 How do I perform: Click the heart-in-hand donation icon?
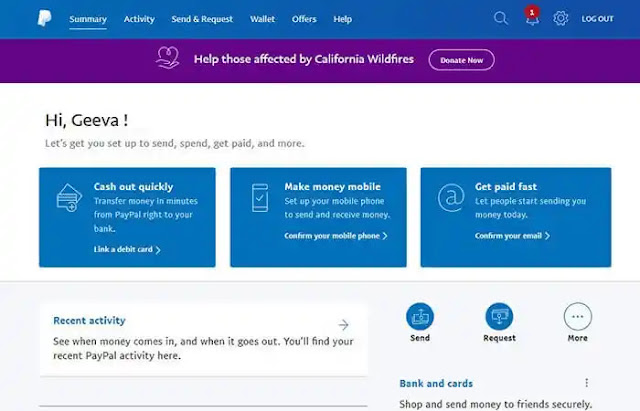click(167, 58)
